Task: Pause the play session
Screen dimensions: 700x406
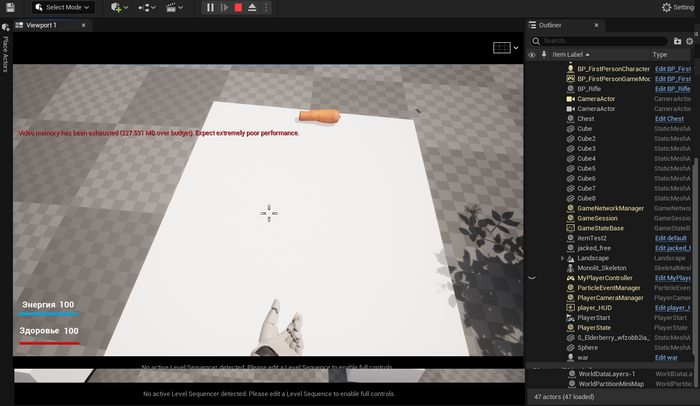Action: [x=210, y=7]
